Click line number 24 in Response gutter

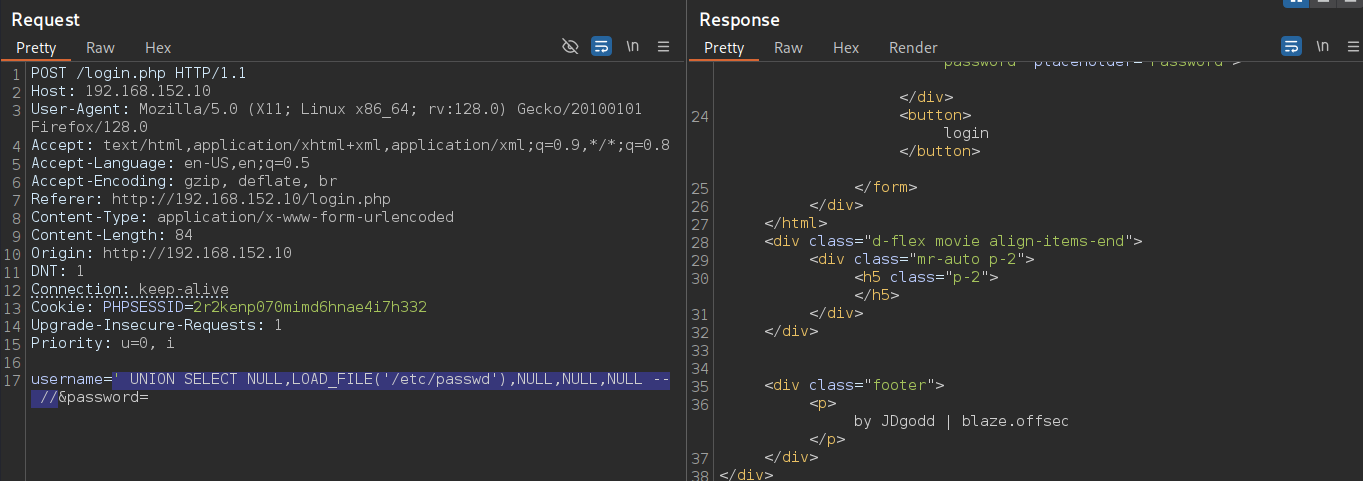pyautogui.click(x=700, y=115)
